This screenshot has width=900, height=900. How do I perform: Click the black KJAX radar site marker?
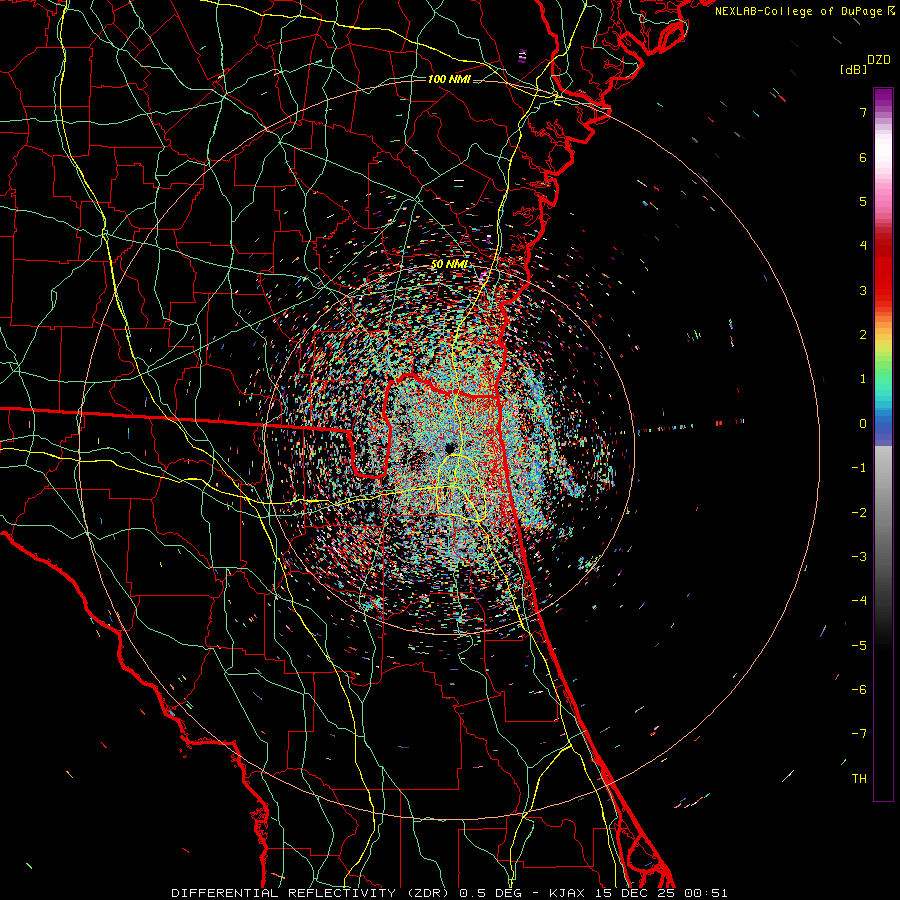[449, 448]
